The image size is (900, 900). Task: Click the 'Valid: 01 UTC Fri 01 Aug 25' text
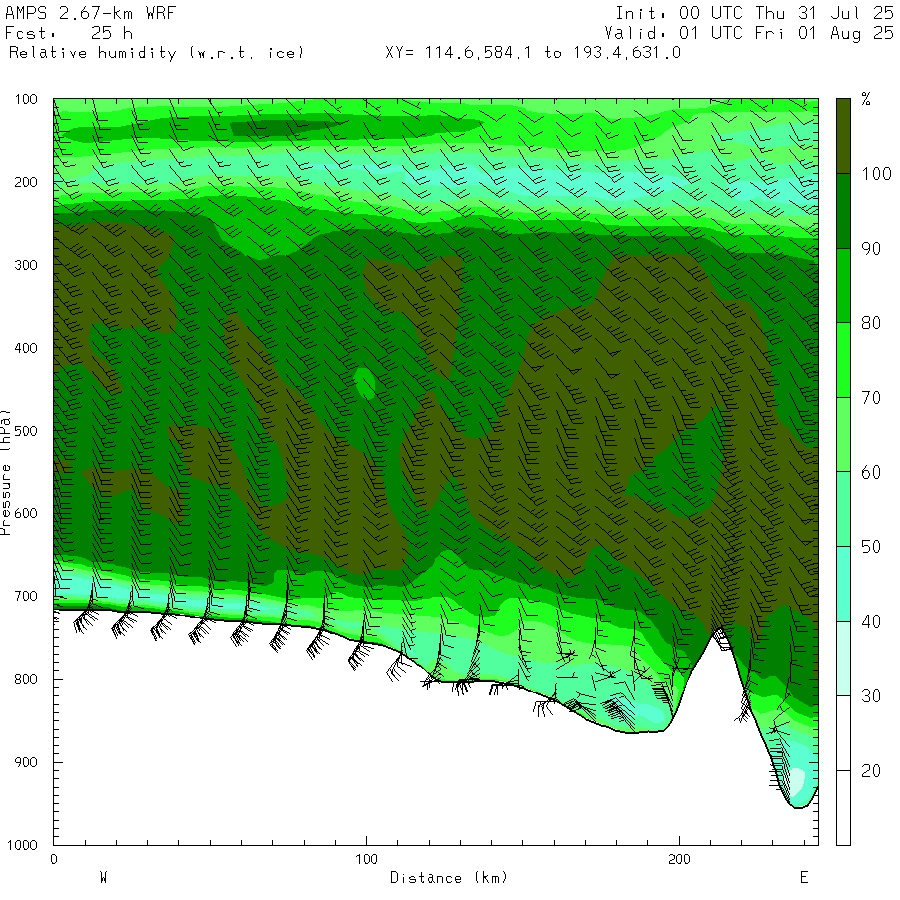click(749, 33)
